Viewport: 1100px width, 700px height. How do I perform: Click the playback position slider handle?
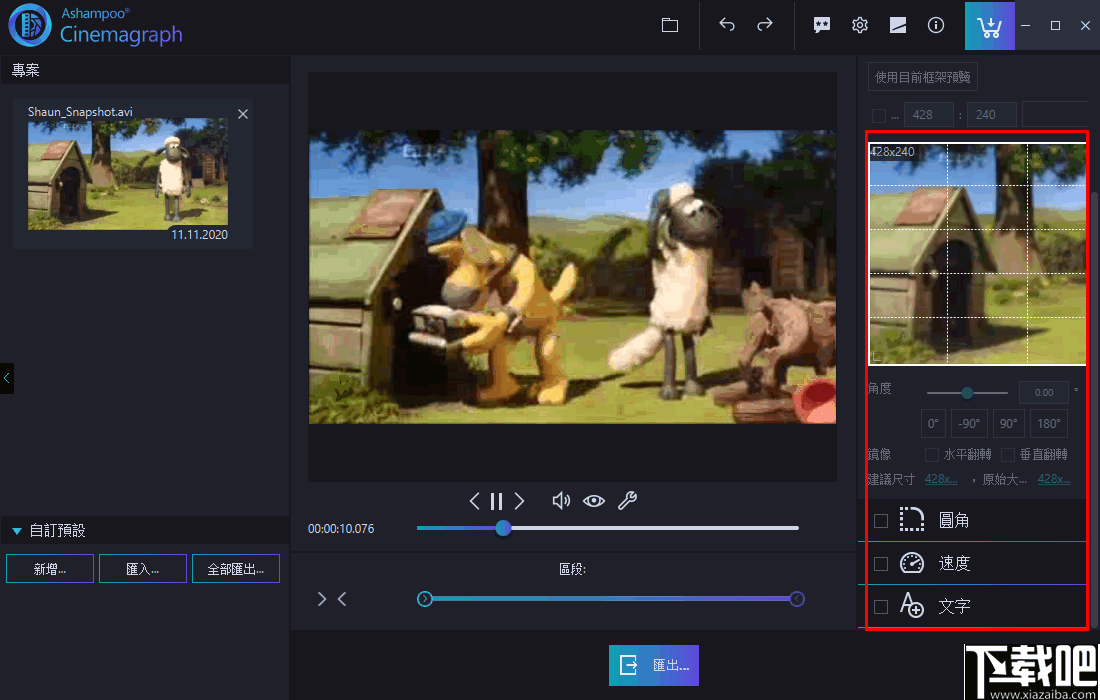click(503, 528)
